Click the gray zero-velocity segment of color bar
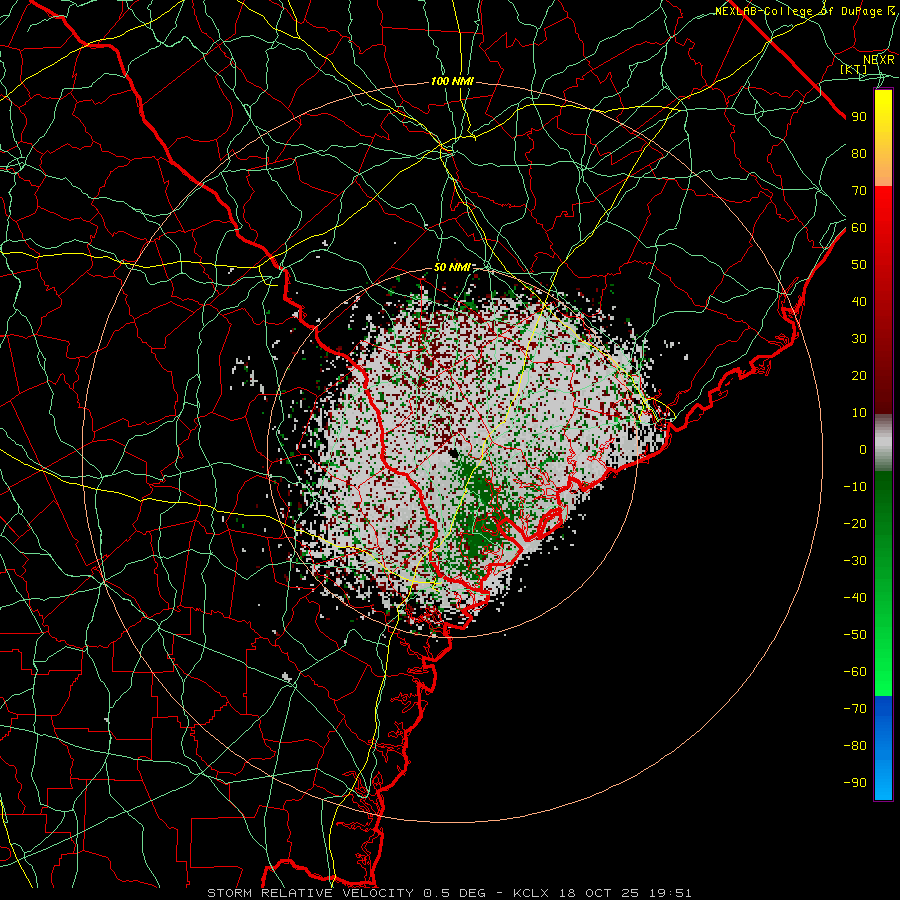 [x=883, y=443]
